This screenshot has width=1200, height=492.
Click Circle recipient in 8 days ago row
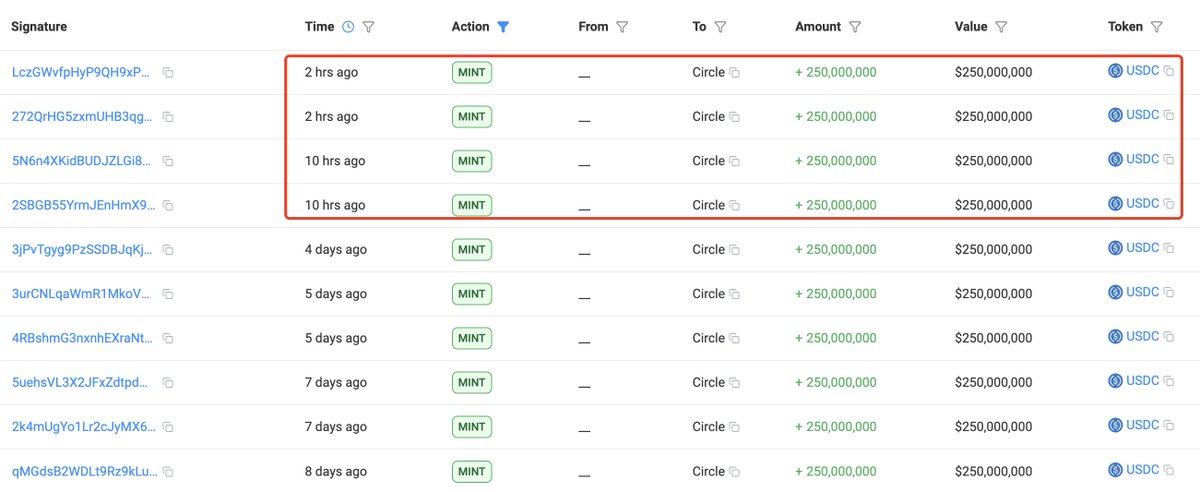coord(708,471)
